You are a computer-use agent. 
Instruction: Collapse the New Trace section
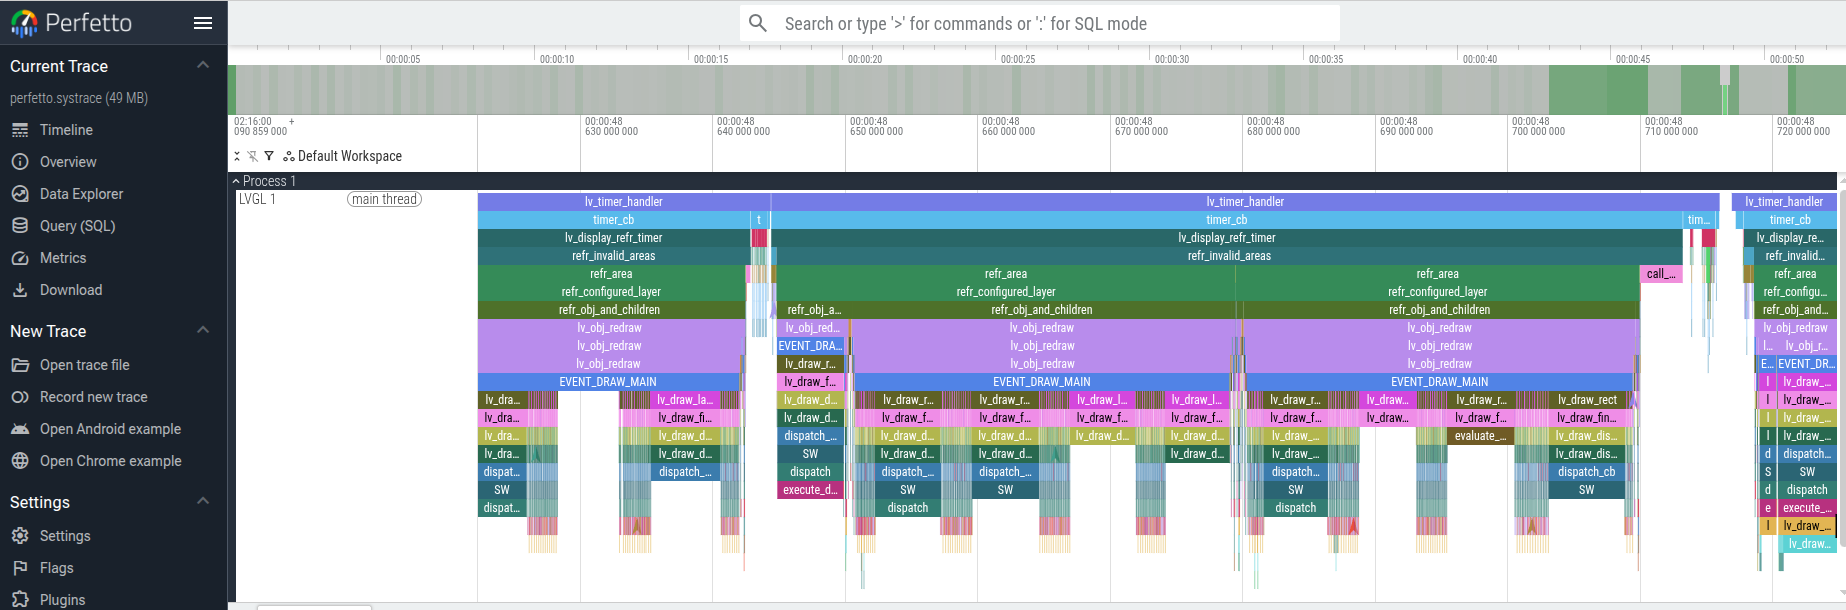coord(203,331)
